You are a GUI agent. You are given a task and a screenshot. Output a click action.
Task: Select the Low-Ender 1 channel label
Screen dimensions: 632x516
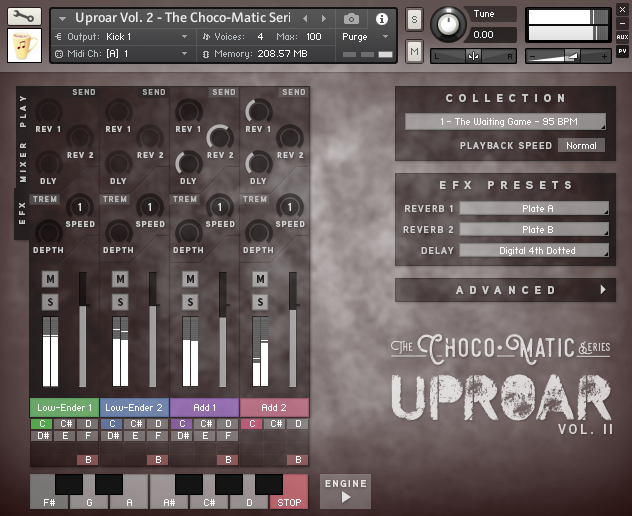[x=64, y=408]
